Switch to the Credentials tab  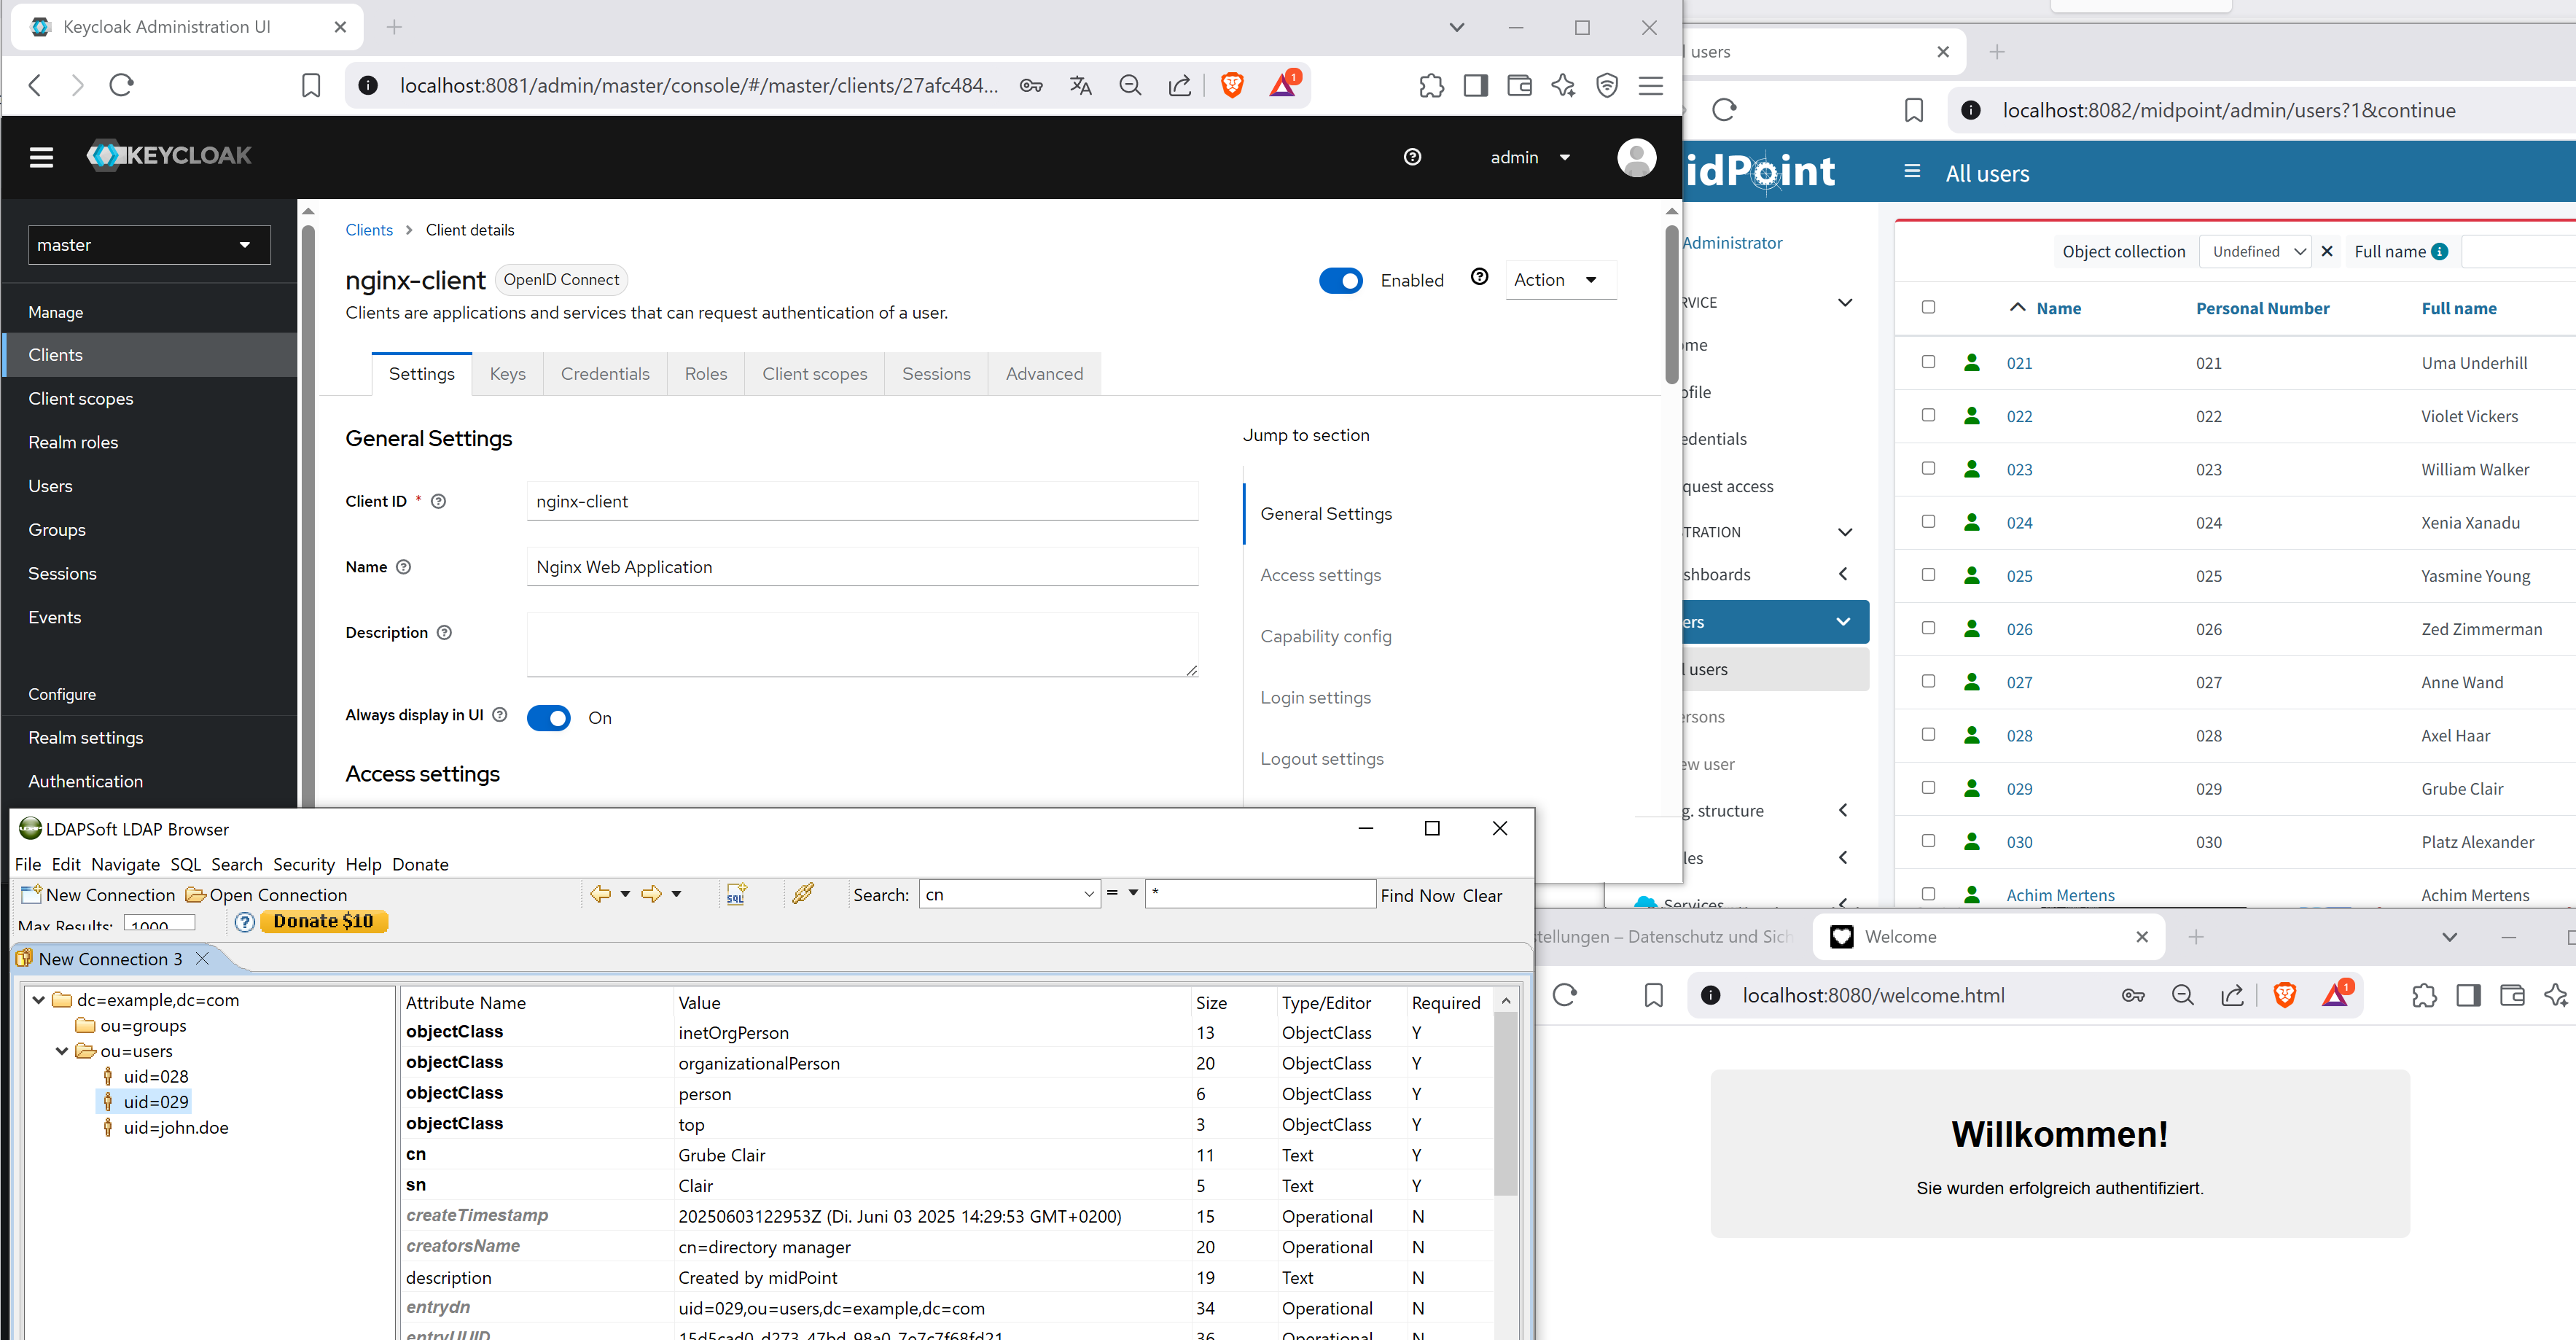pos(604,374)
